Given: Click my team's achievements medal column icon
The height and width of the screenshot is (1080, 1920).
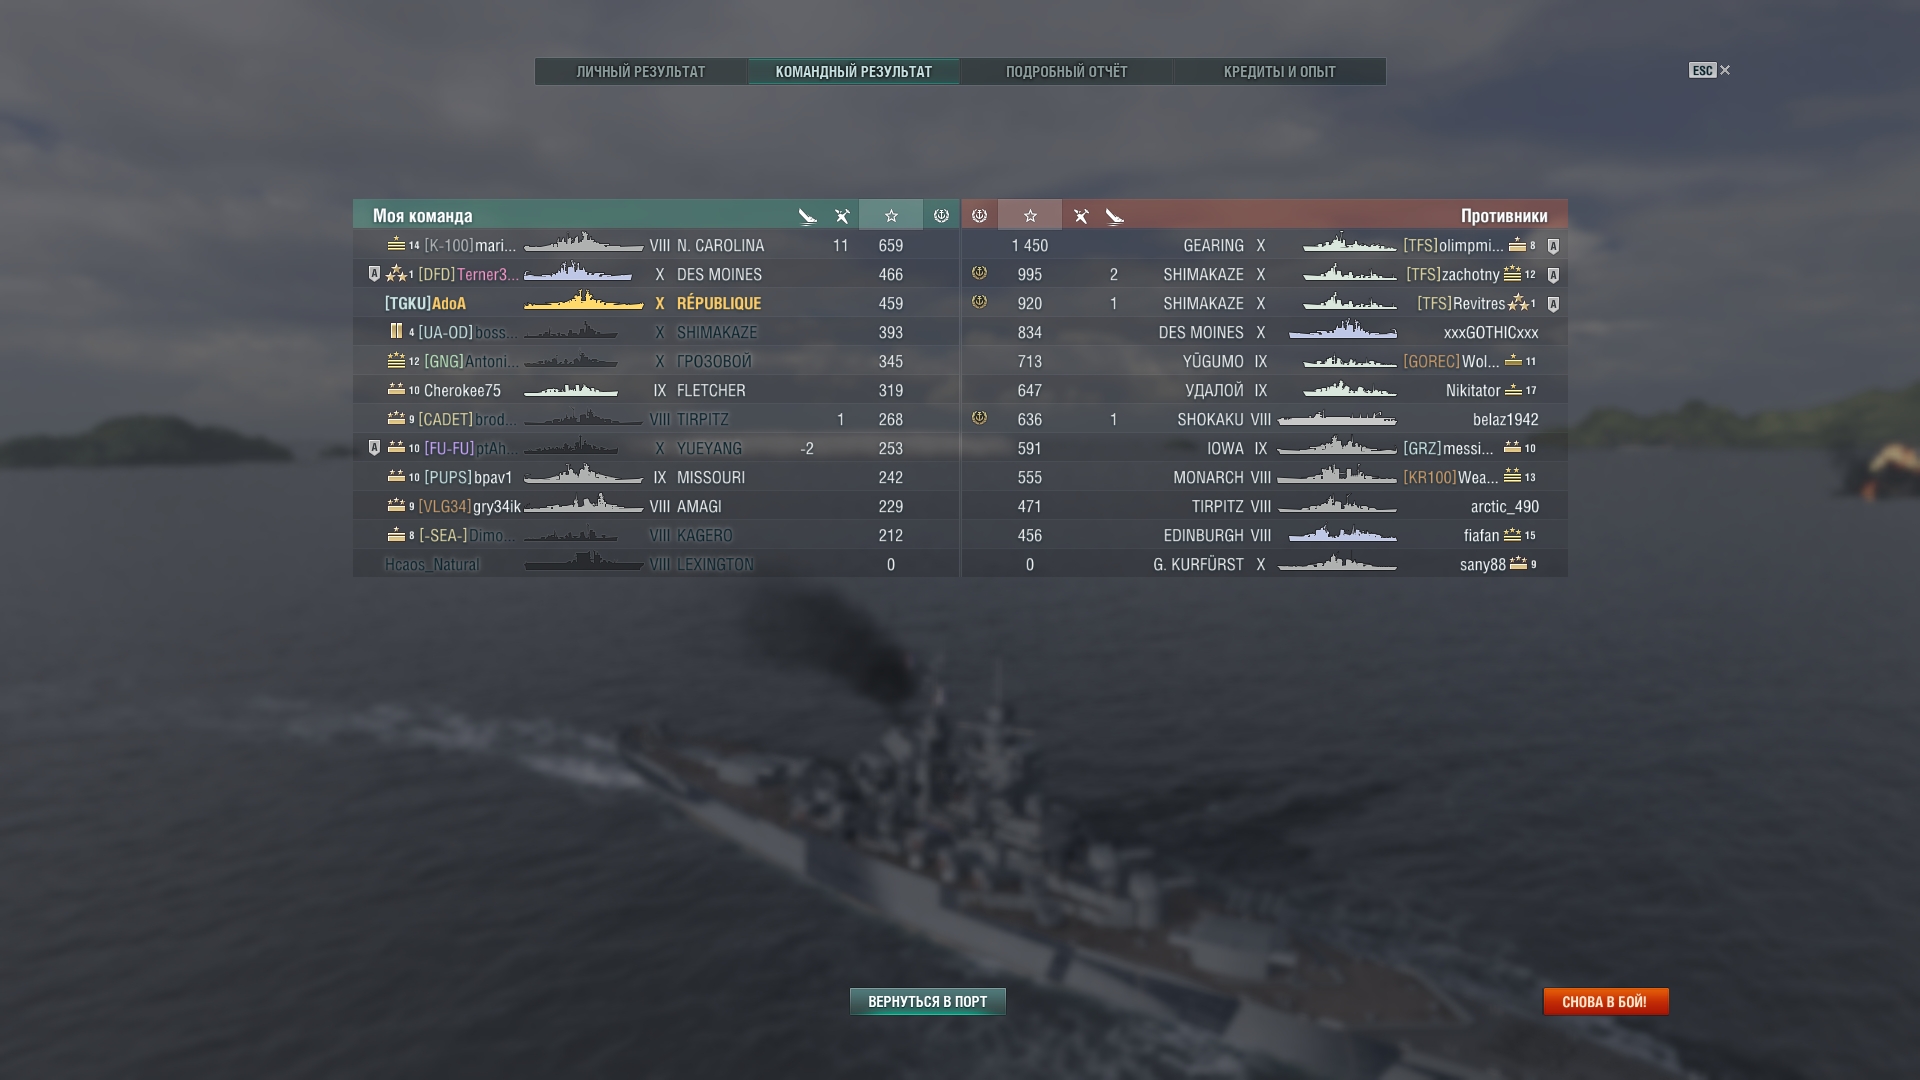Looking at the screenshot, I should 941,215.
